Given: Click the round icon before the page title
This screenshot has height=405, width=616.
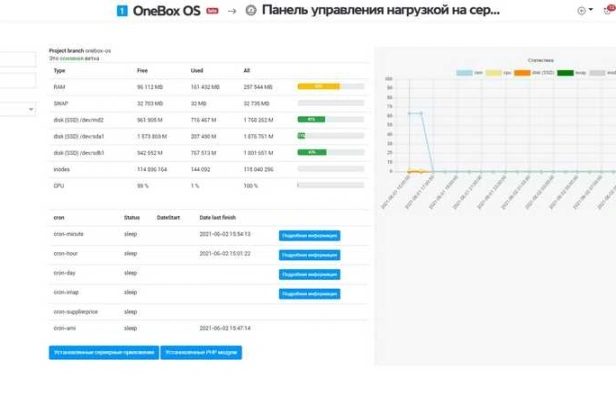Looking at the screenshot, I should pos(250,11).
